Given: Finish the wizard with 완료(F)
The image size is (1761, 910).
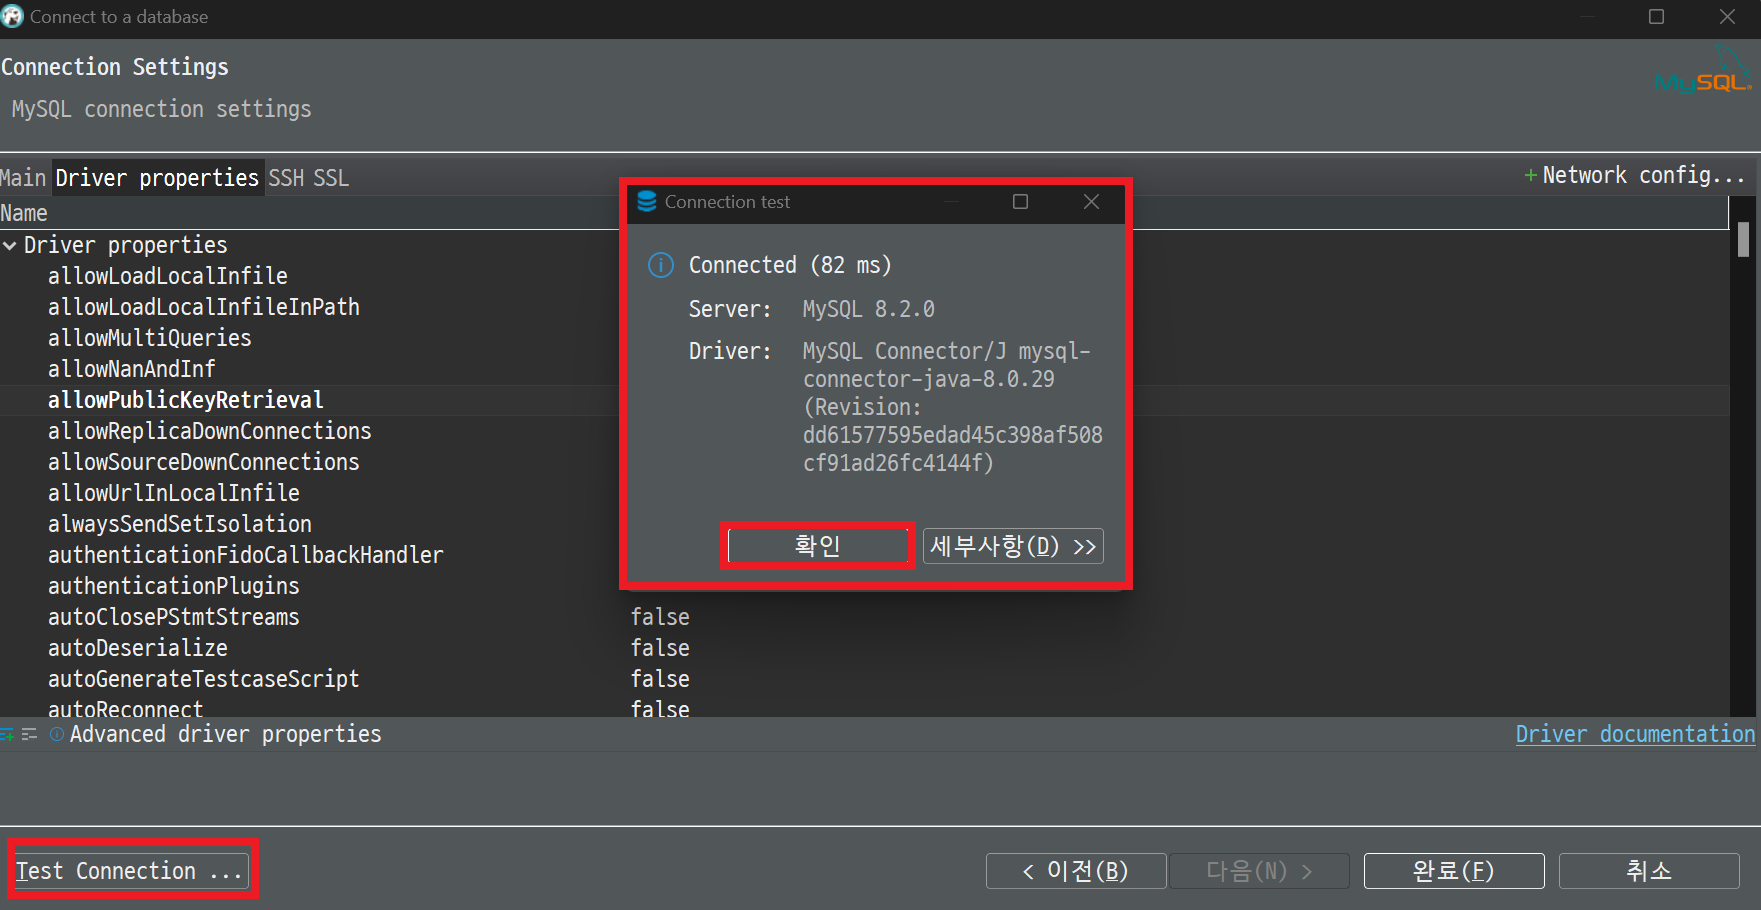Looking at the screenshot, I should (x=1454, y=871).
